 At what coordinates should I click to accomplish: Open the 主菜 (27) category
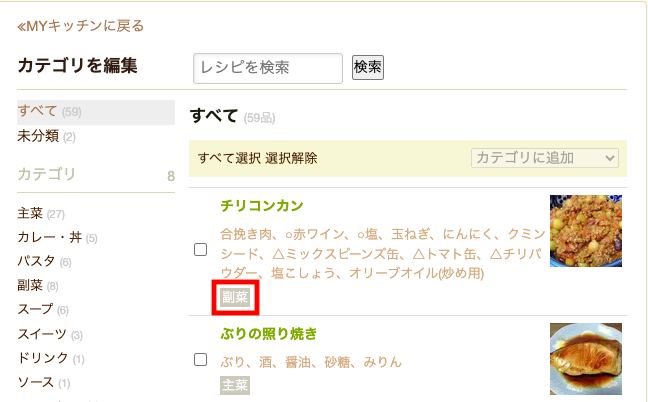(41, 214)
